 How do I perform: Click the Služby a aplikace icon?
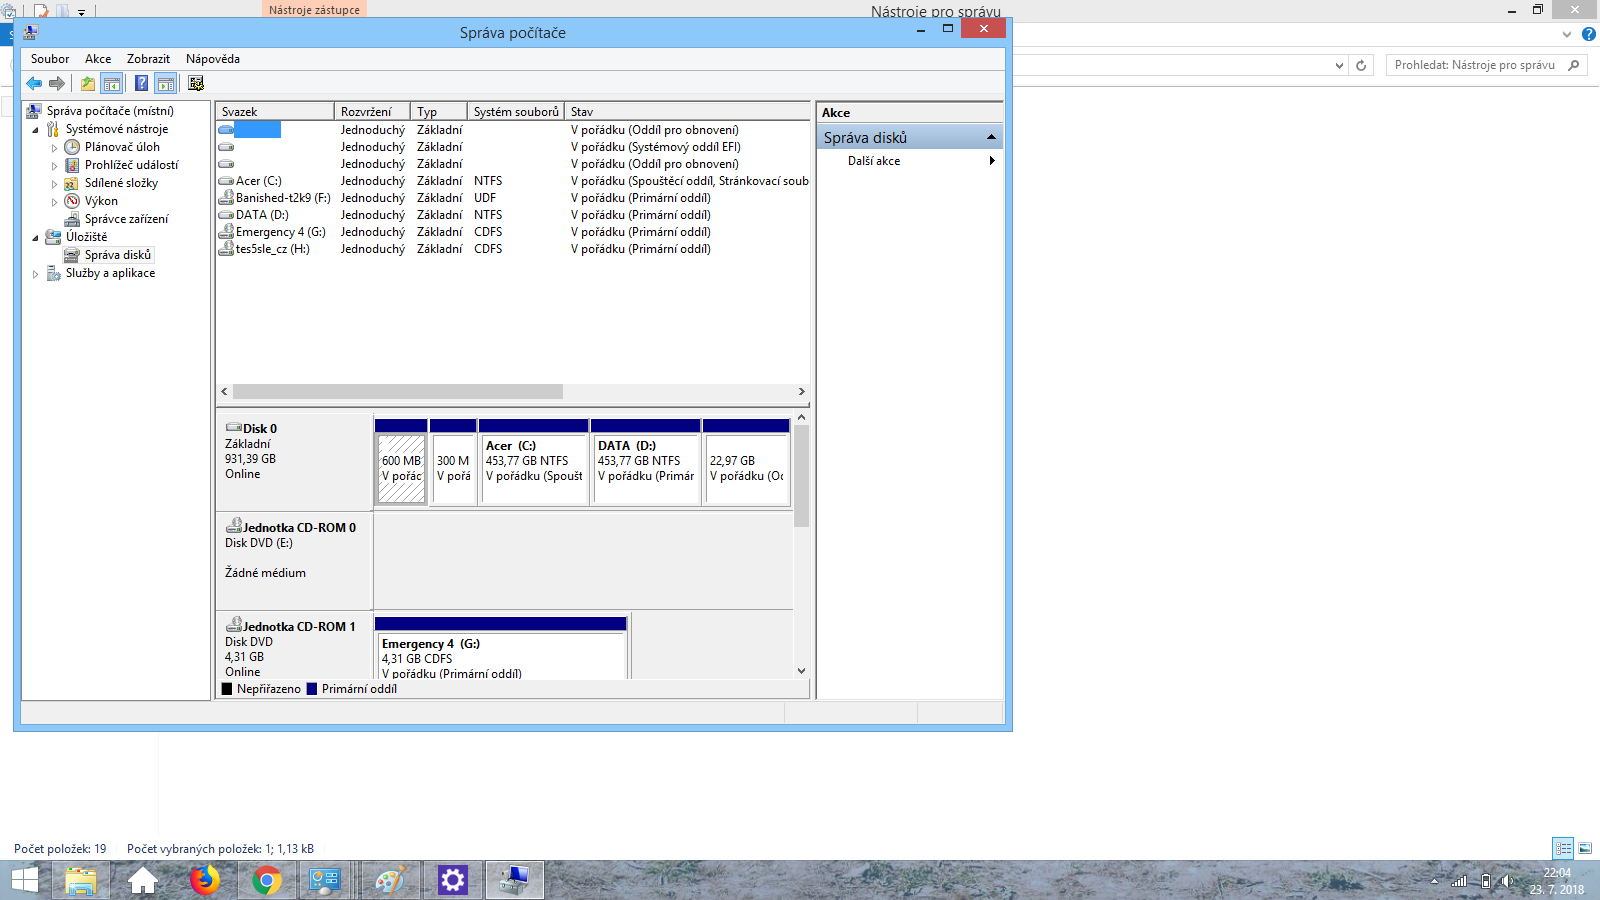pyautogui.click(x=53, y=273)
